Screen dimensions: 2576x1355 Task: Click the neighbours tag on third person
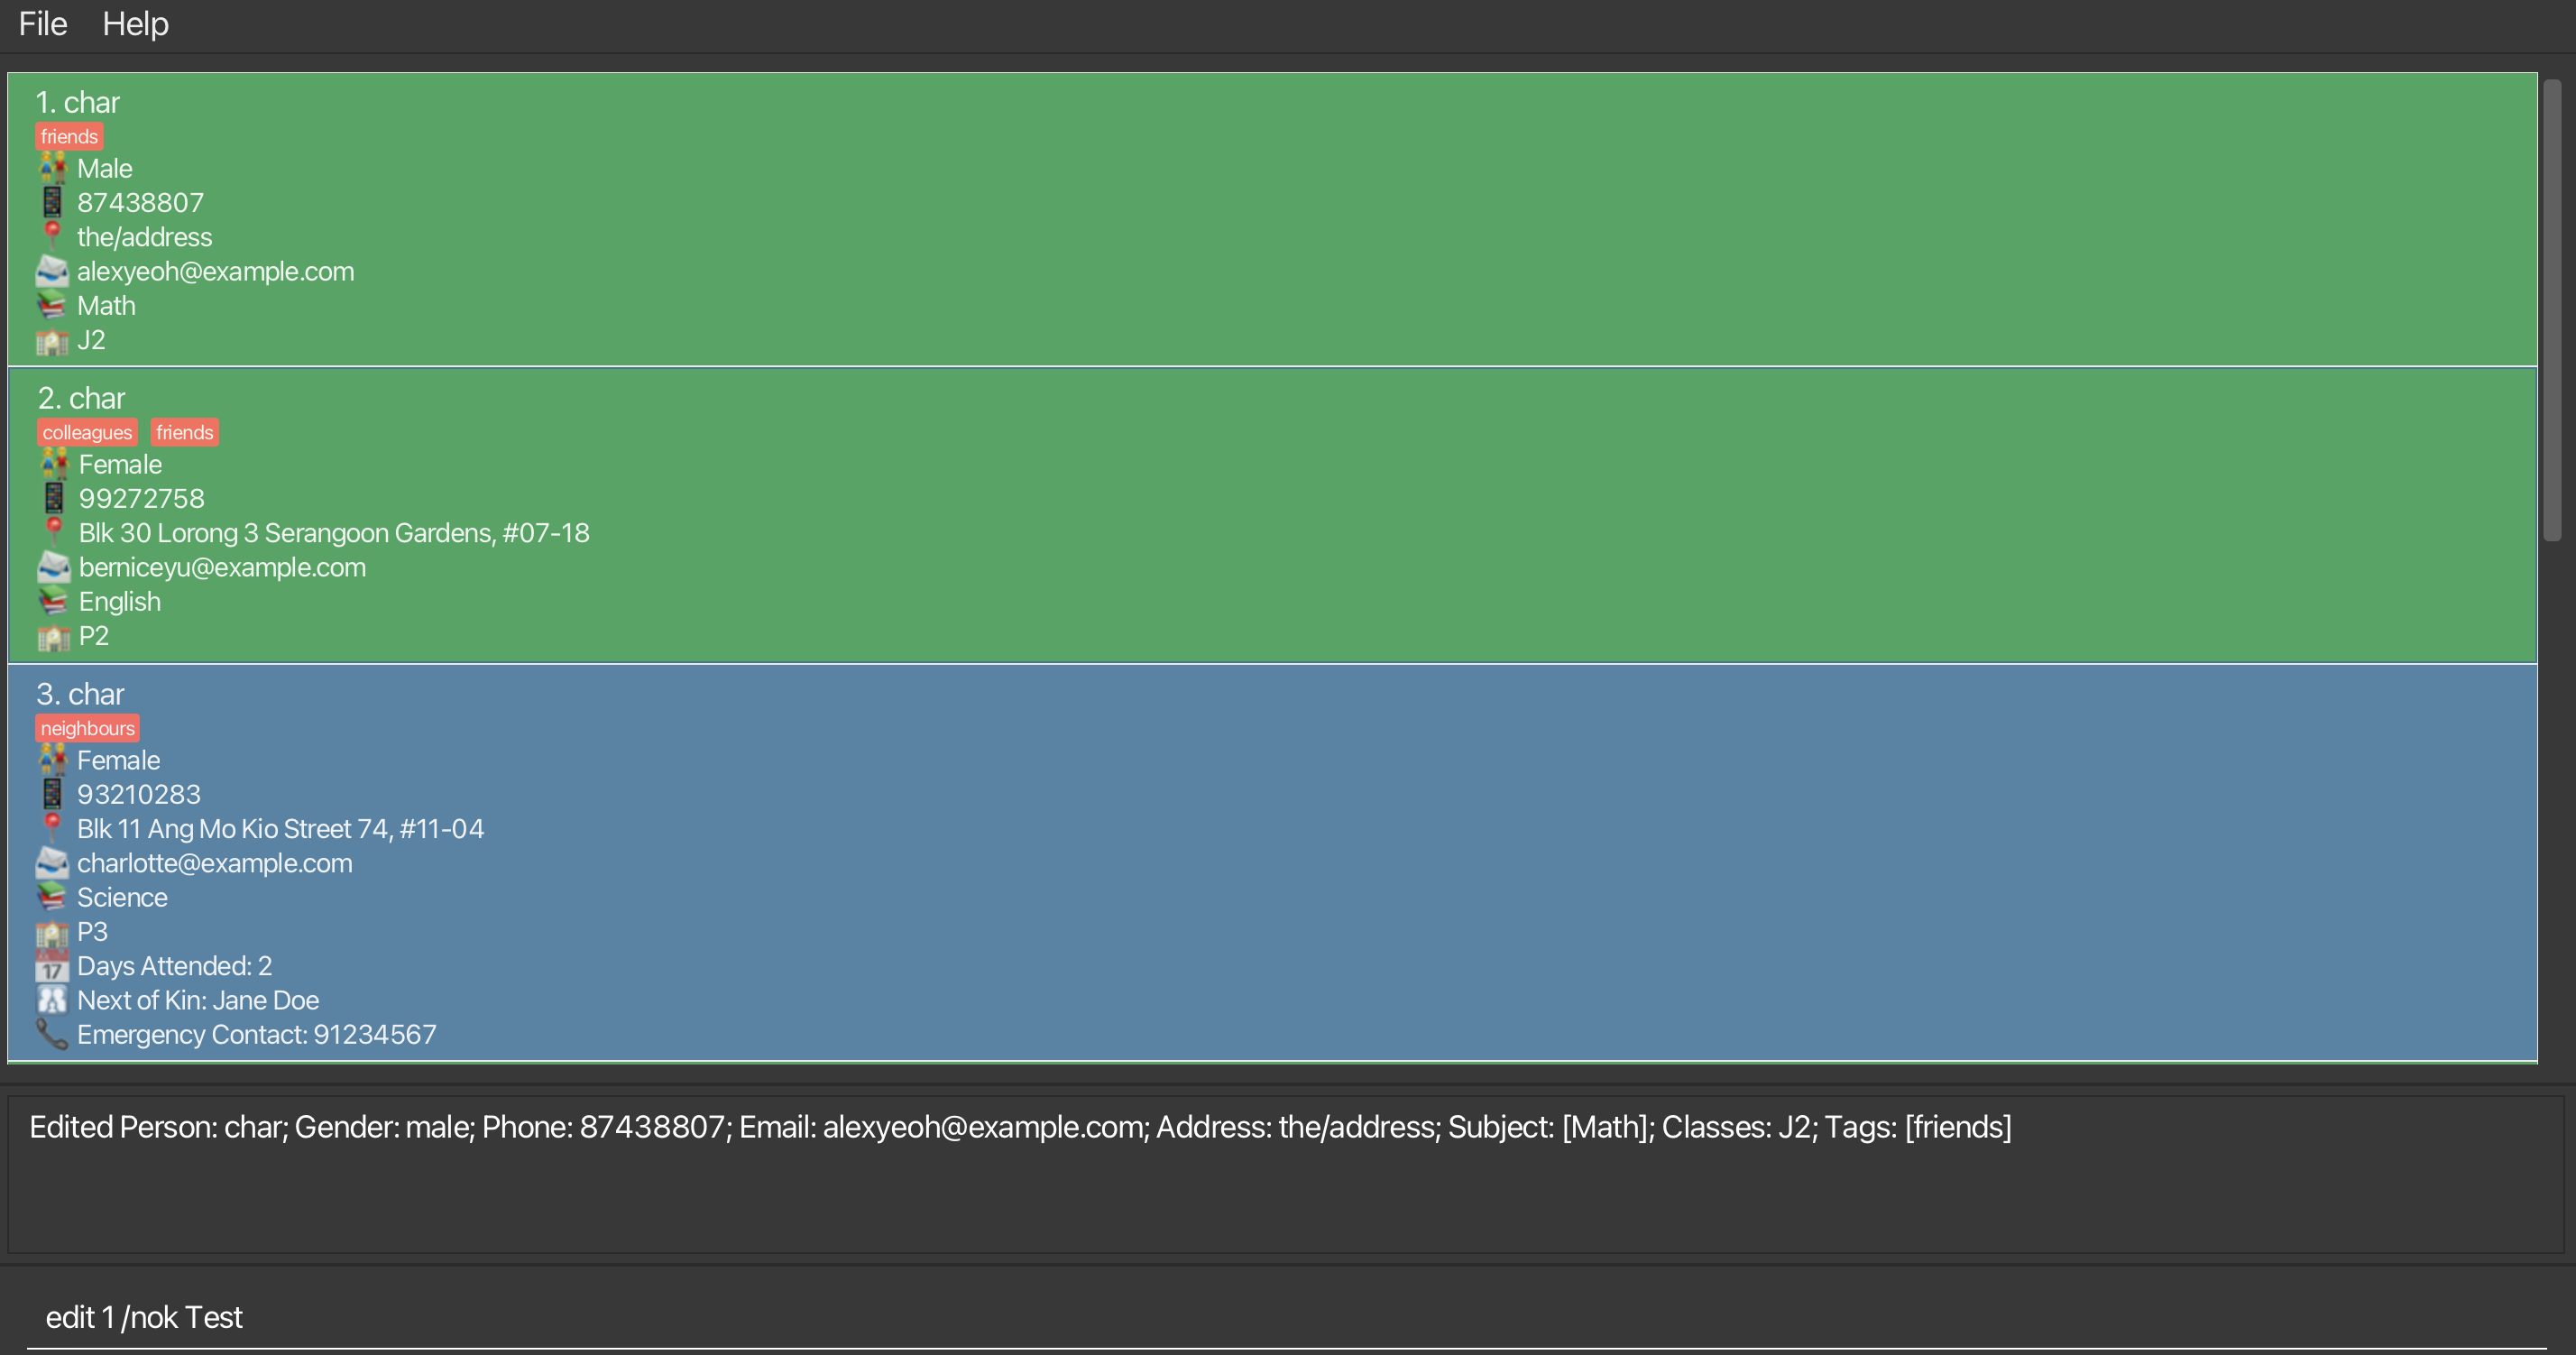point(87,728)
